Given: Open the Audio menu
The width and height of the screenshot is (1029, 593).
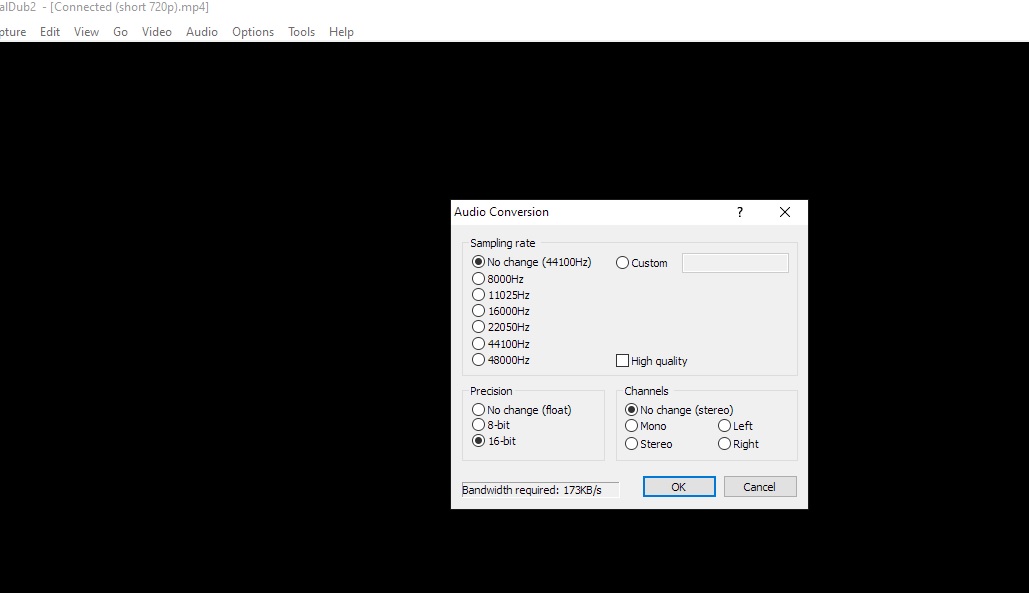Looking at the screenshot, I should (x=201, y=31).
